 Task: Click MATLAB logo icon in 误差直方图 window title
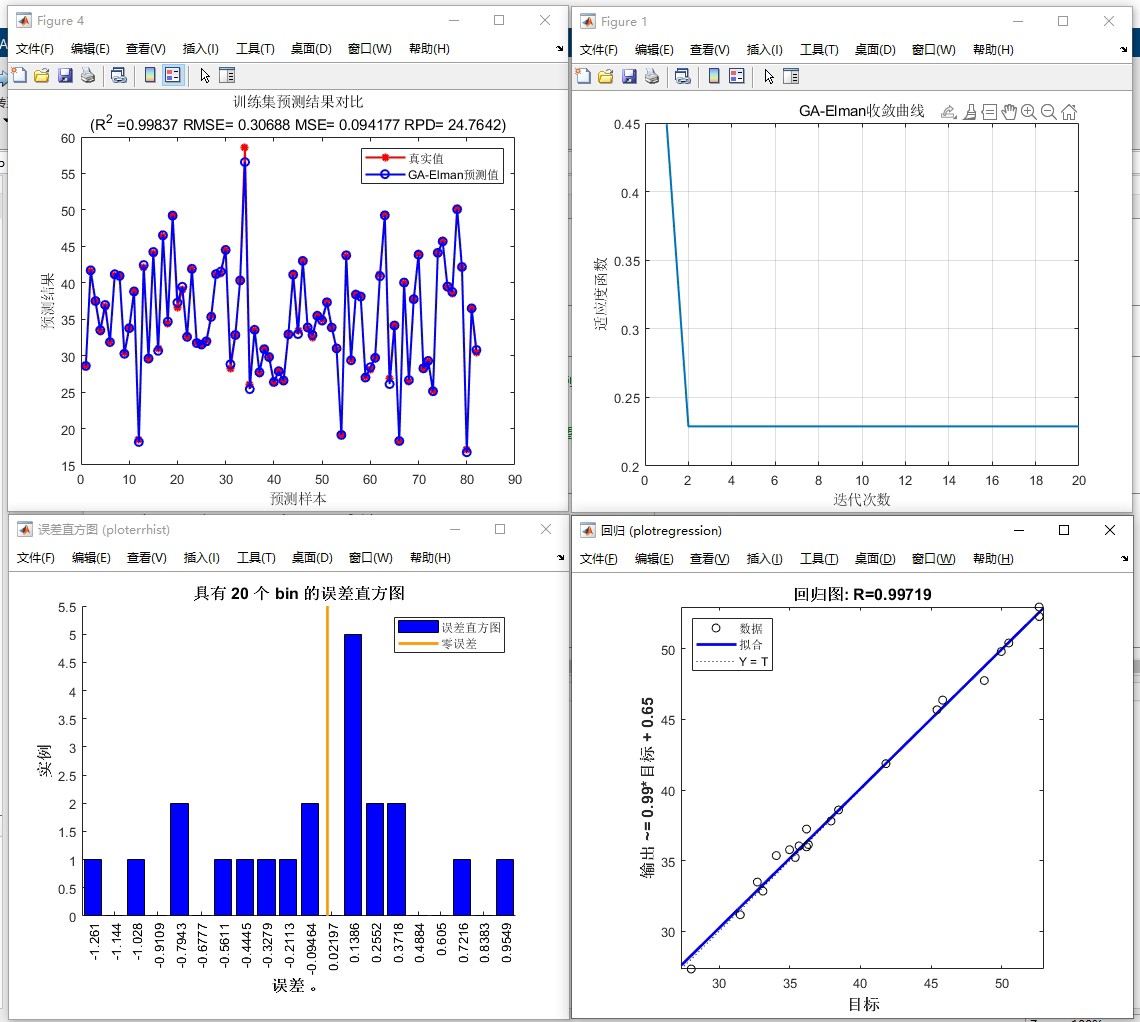25,529
